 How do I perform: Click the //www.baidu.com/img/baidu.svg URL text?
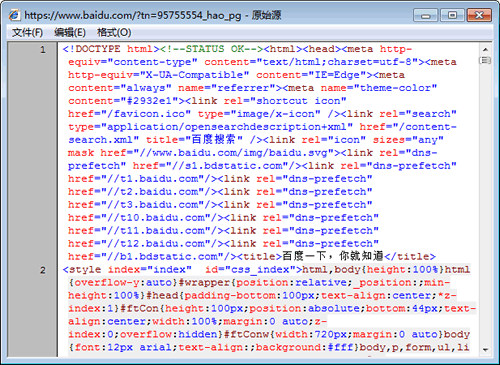(240, 153)
